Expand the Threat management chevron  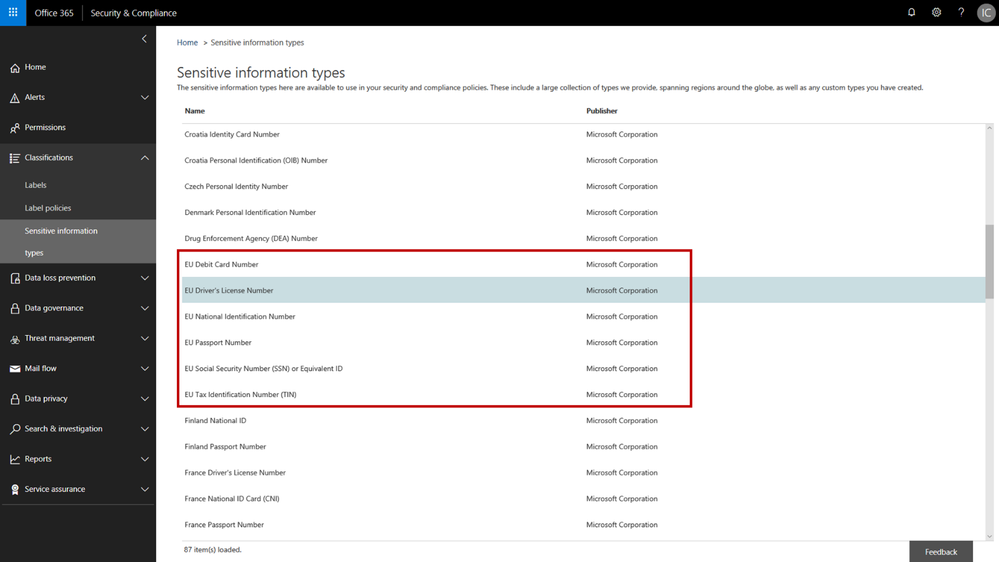[x=145, y=338]
